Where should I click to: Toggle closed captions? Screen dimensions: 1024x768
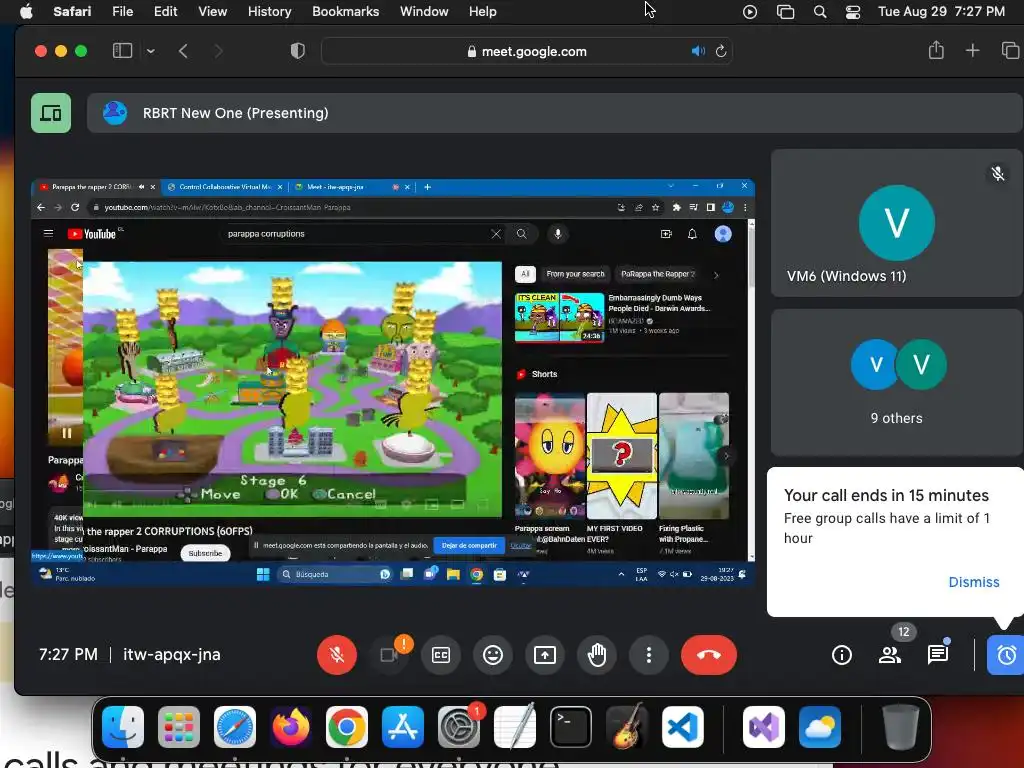tap(441, 654)
